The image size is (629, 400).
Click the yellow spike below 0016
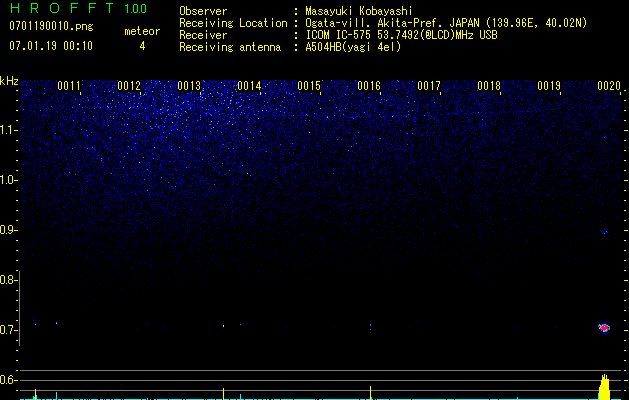click(370, 392)
